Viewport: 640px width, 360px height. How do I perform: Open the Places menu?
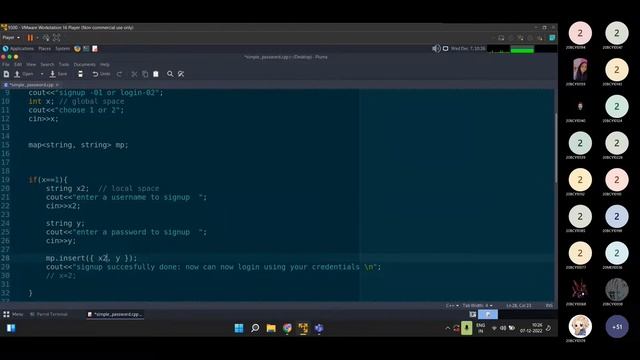(x=44, y=49)
